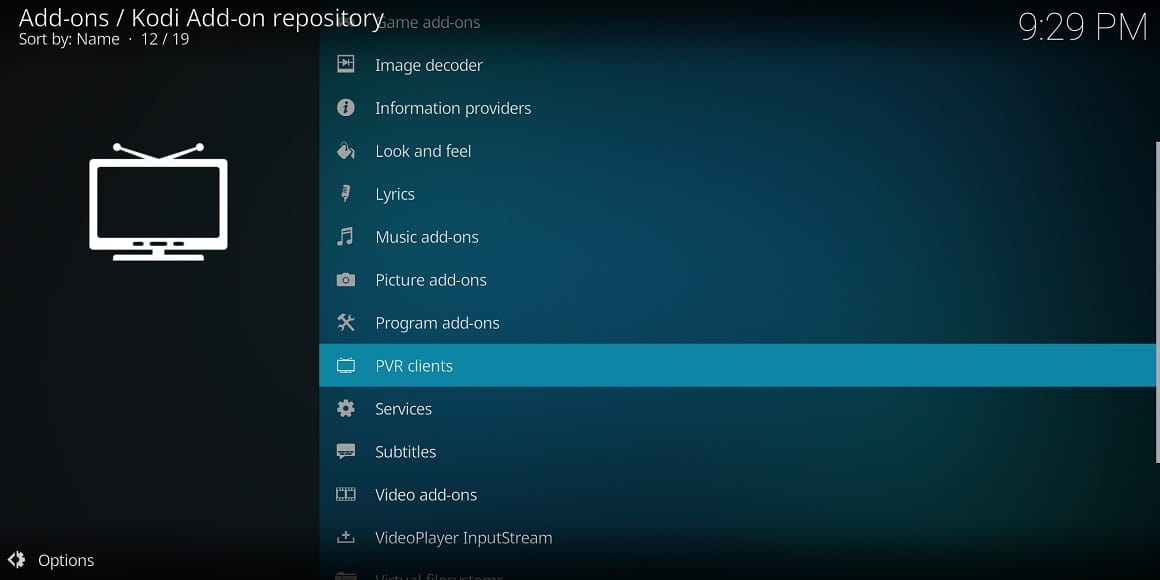Screen dimensions: 1160x580
Task: Open the Video add-ons category
Action: (x=426, y=495)
